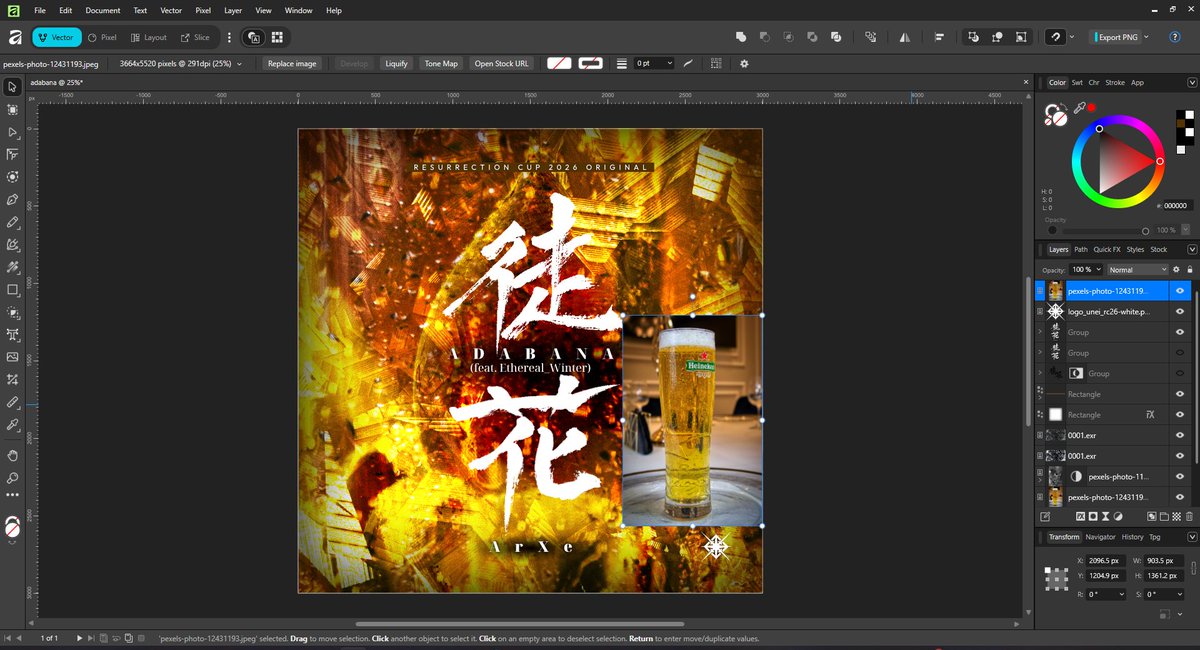Screen dimensions: 1200x650
Task: Open the Normal blend mode dropdown
Action: (1137, 269)
